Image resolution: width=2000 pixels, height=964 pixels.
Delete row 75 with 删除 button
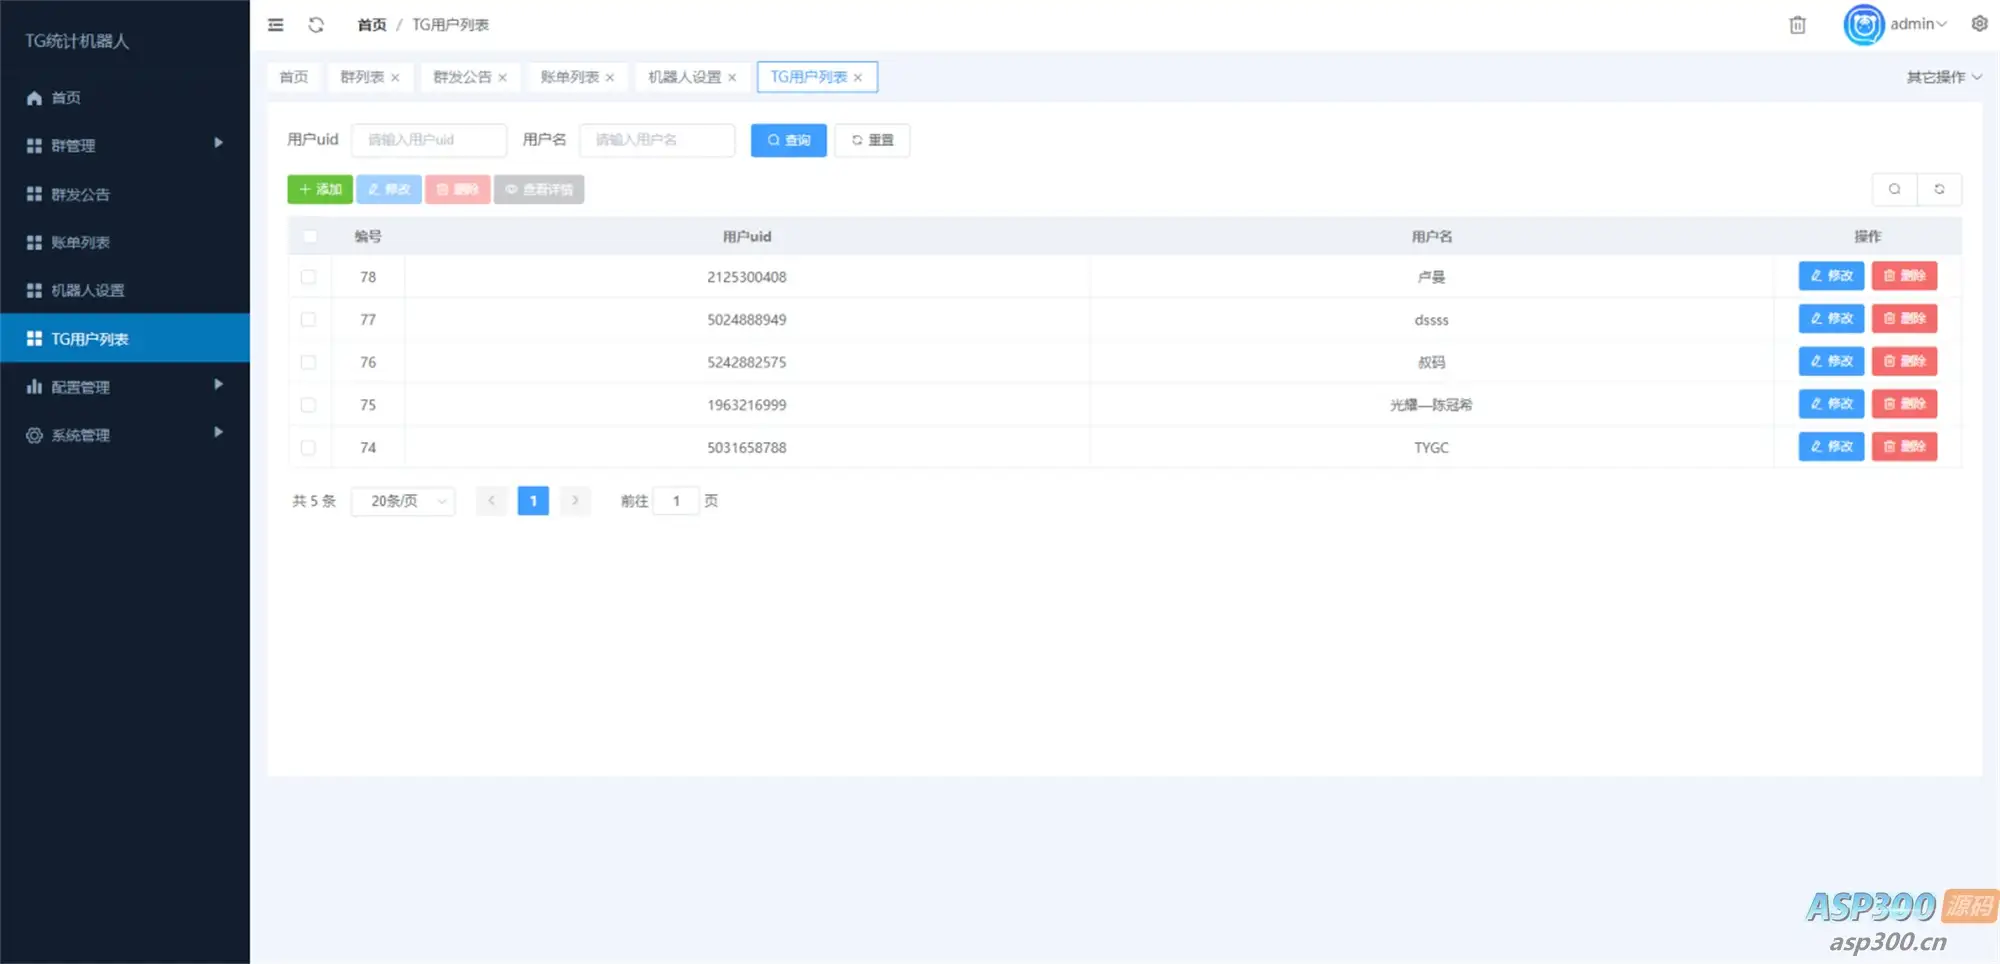(1904, 404)
